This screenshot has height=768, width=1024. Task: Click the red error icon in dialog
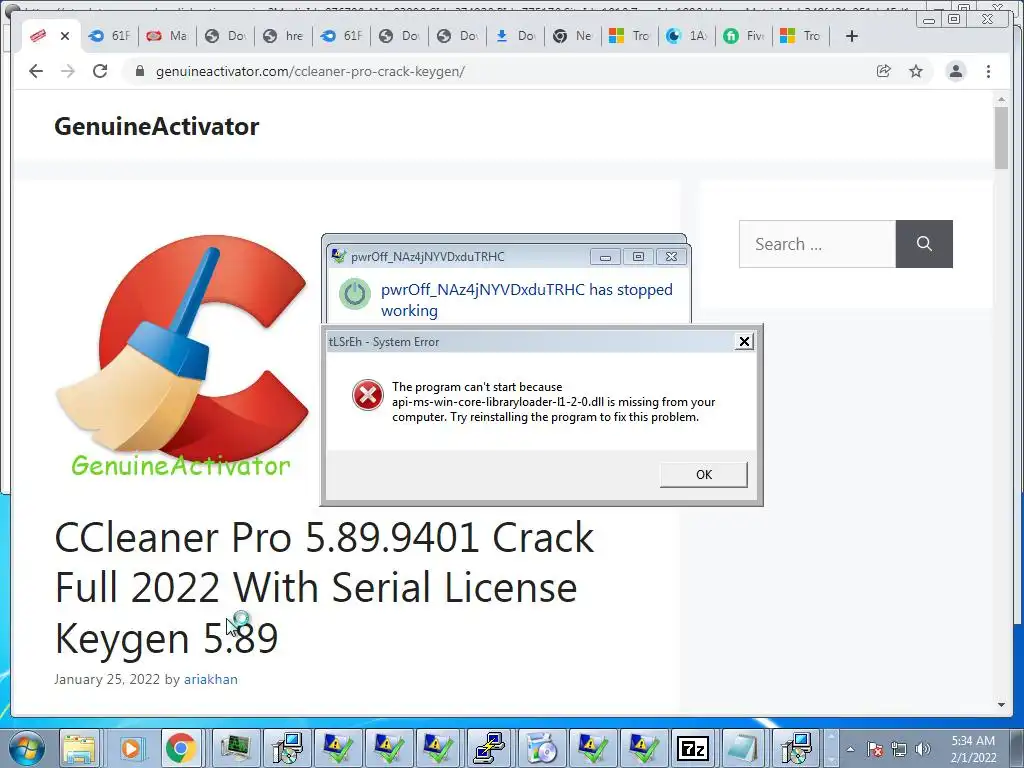point(368,395)
